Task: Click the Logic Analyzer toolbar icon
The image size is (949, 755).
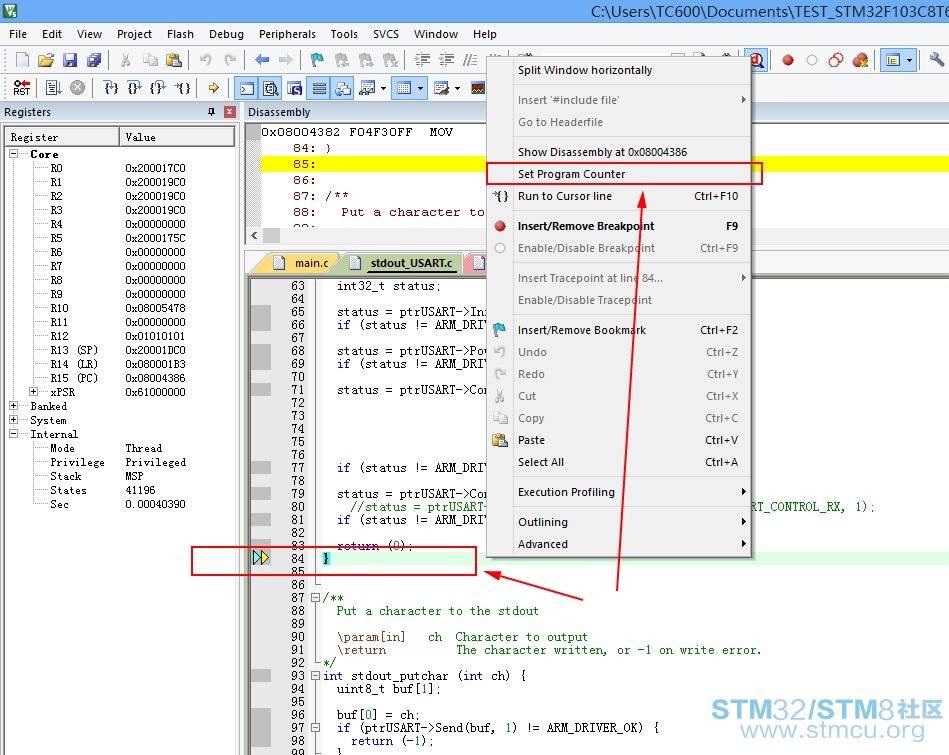Action: click(x=478, y=88)
